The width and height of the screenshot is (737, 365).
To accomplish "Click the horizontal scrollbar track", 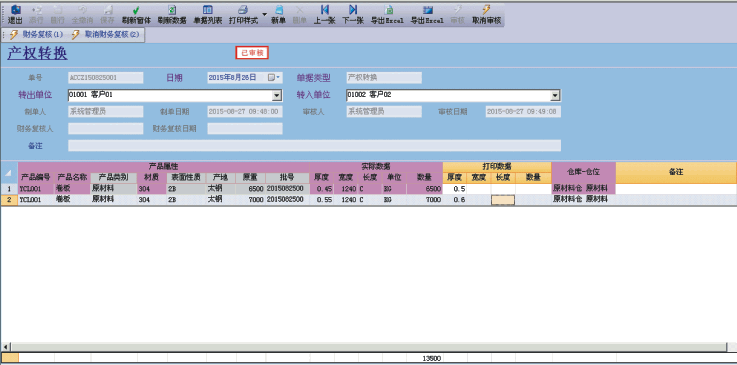I will (369, 347).
